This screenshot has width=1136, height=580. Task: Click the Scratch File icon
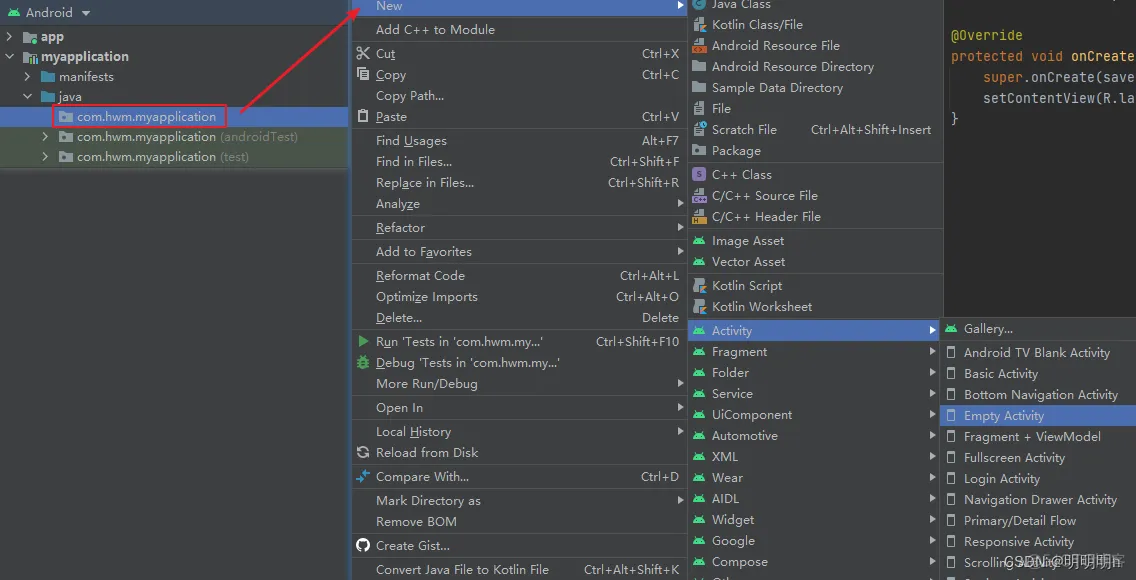[699, 130]
